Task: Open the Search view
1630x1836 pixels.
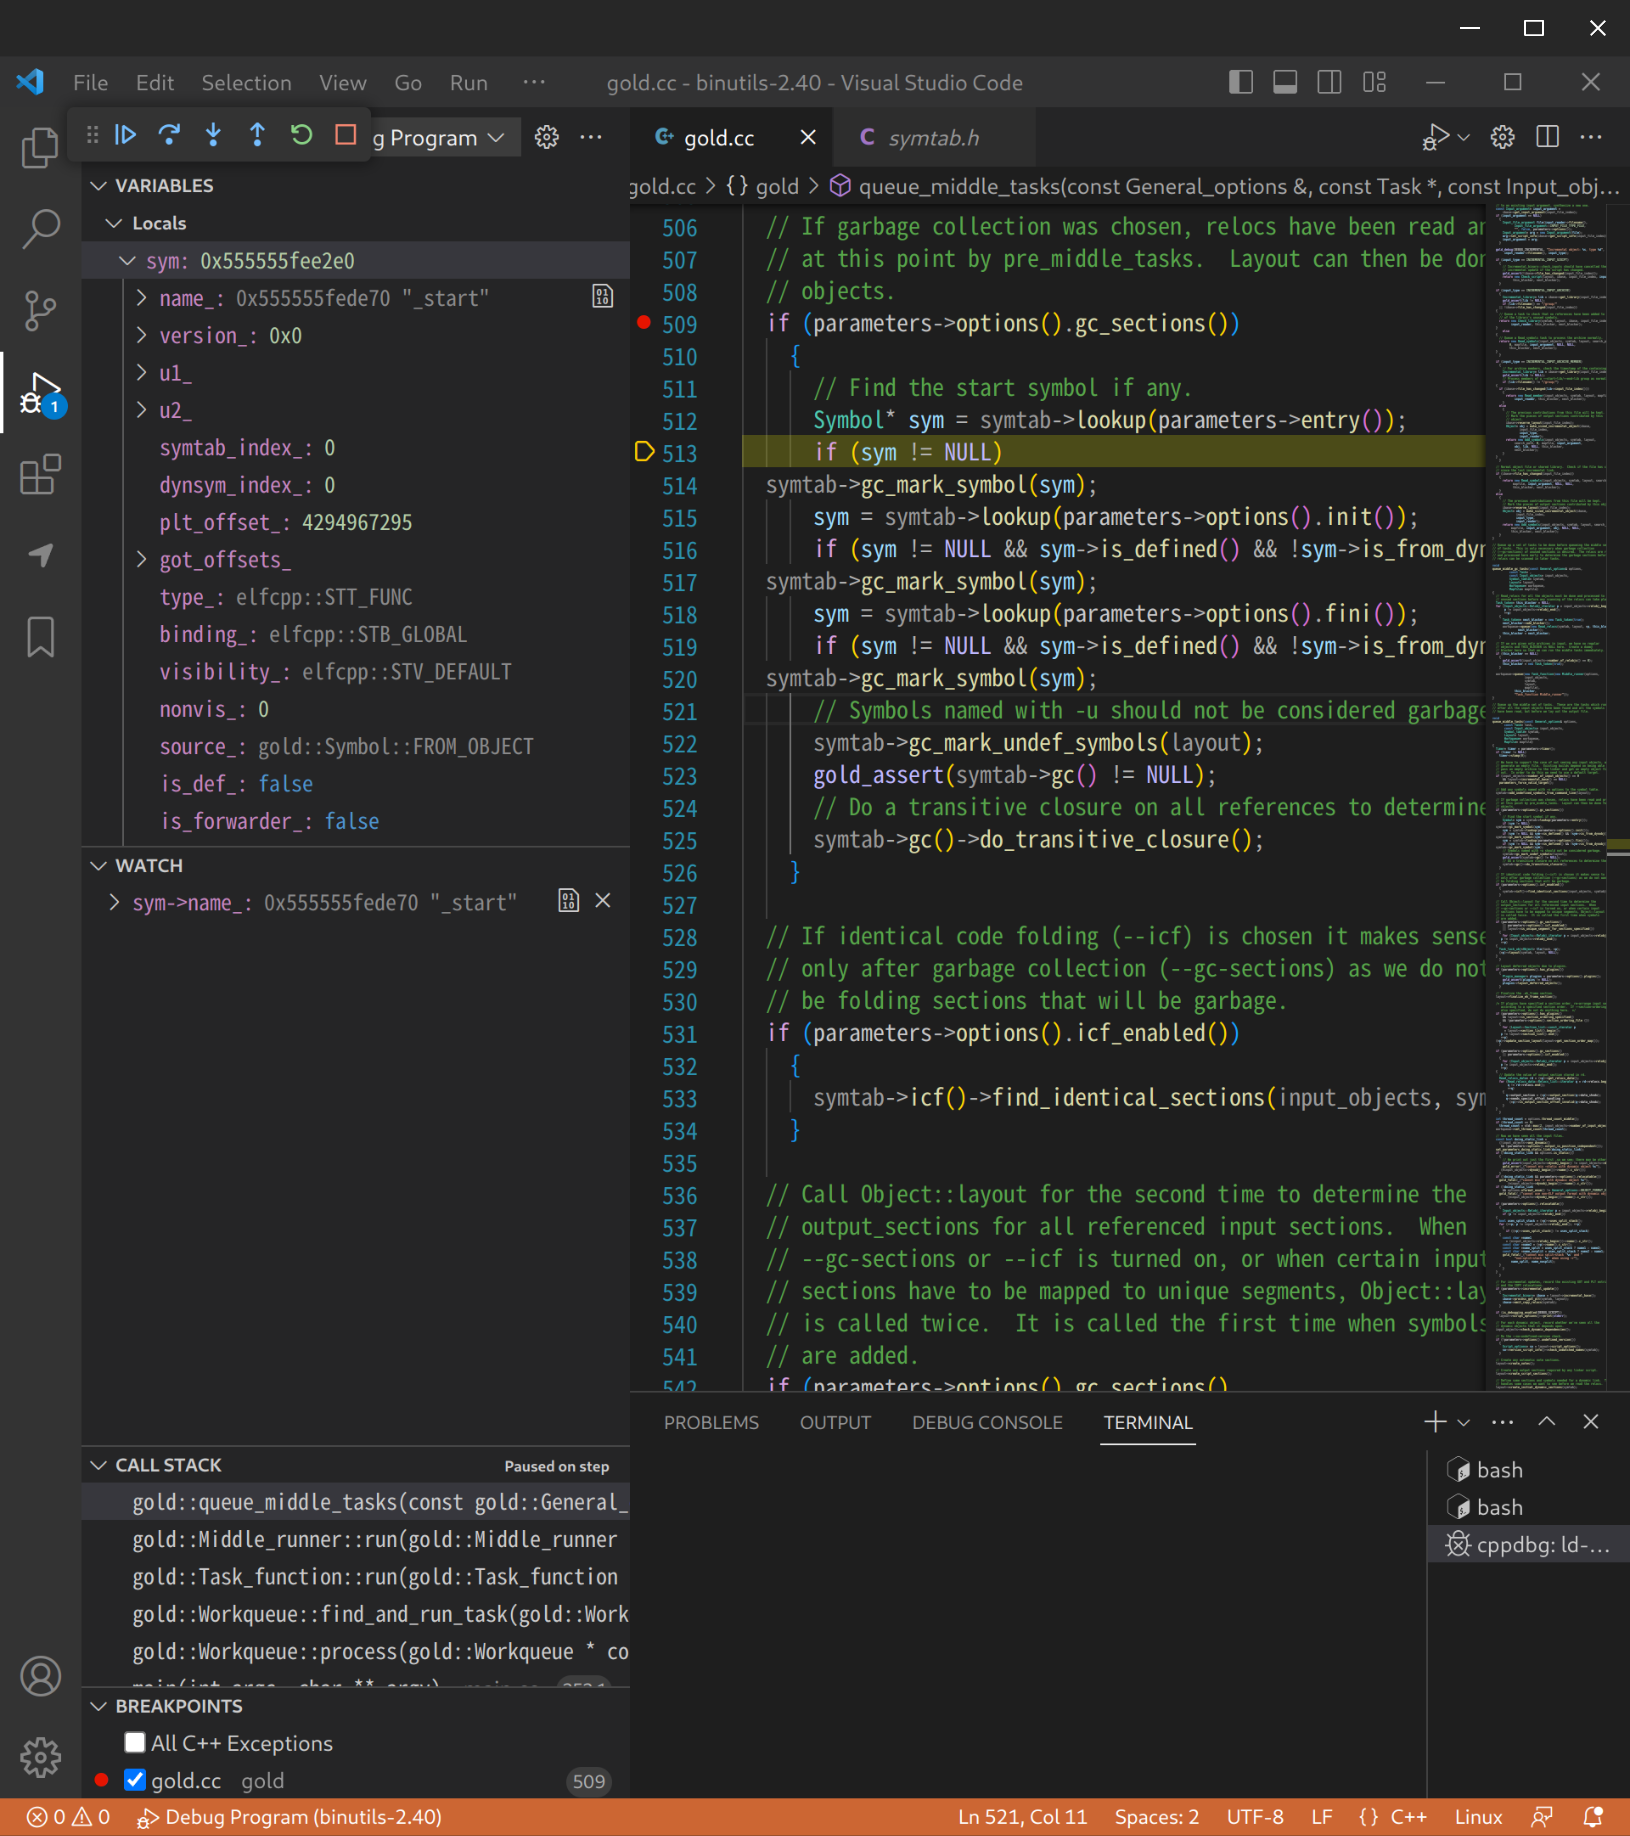Action: click(x=40, y=229)
